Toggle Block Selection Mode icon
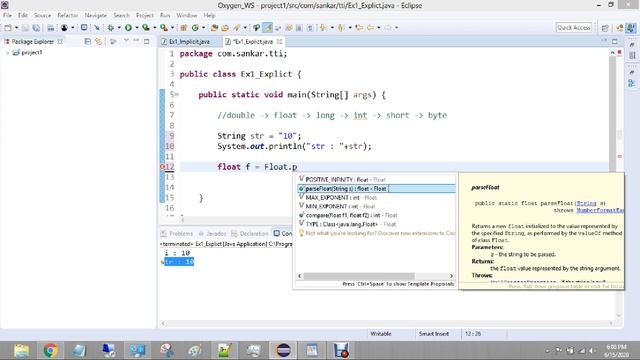 click(x=299, y=28)
